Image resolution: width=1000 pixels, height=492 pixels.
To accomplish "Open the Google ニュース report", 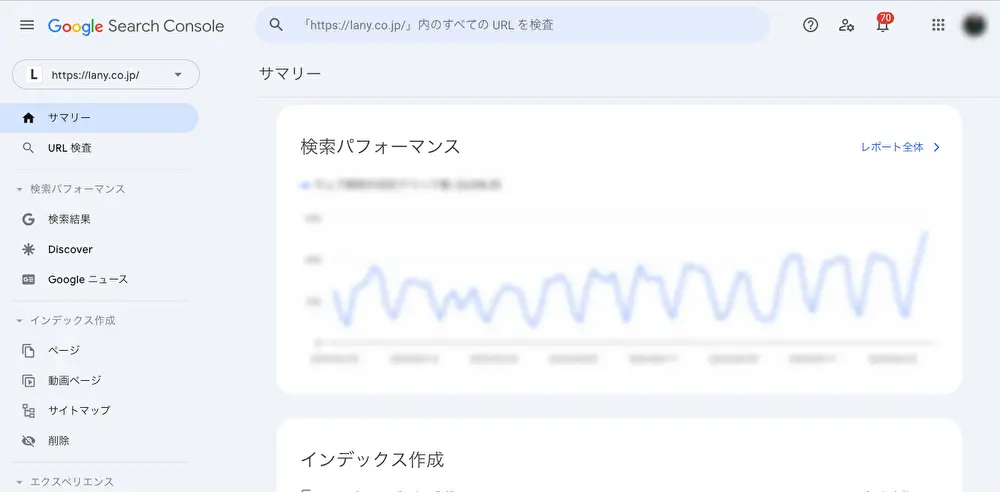I will pyautogui.click(x=88, y=280).
